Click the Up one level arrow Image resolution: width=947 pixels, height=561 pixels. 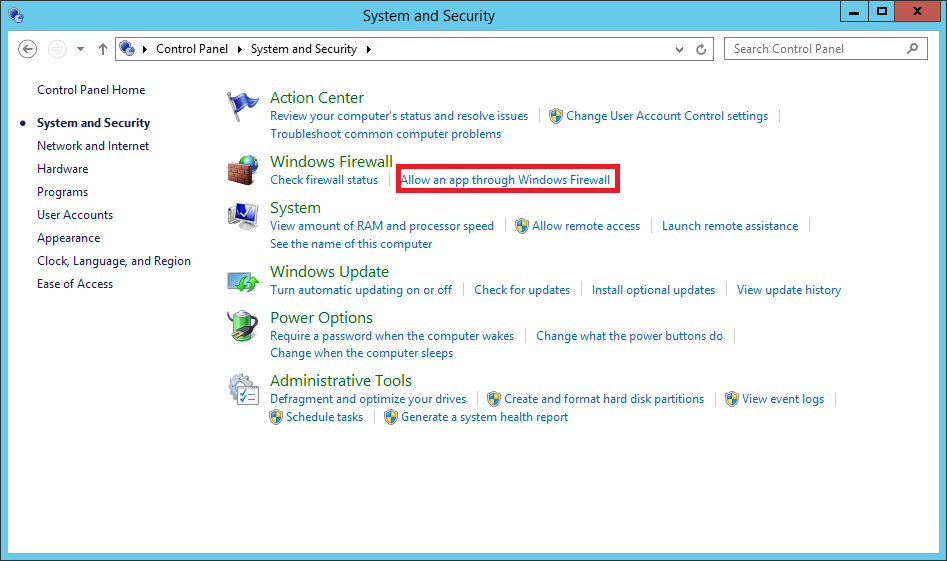pos(103,49)
